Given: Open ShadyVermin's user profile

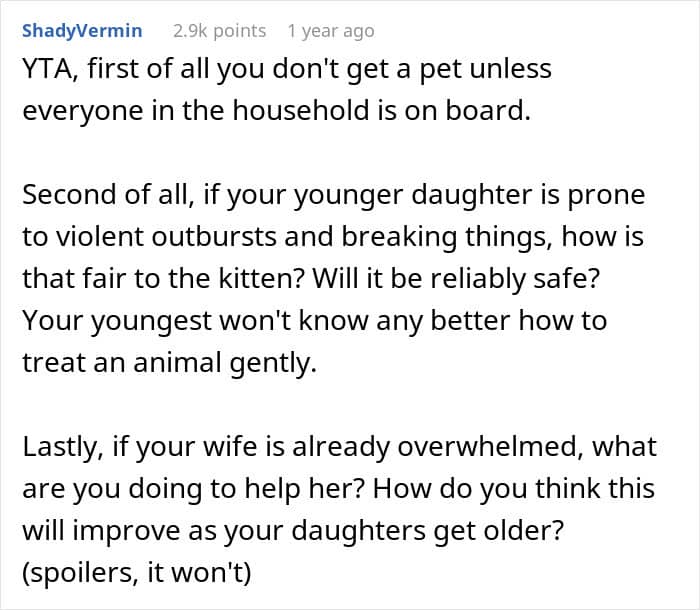Looking at the screenshot, I should pos(82,31).
